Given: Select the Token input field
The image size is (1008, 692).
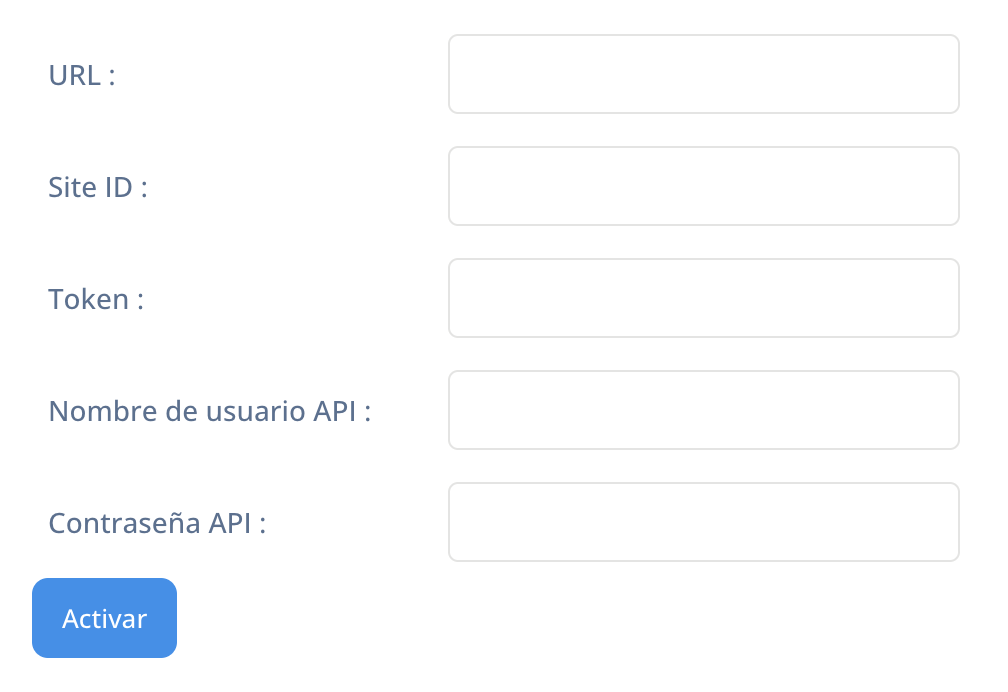Looking at the screenshot, I should [704, 298].
